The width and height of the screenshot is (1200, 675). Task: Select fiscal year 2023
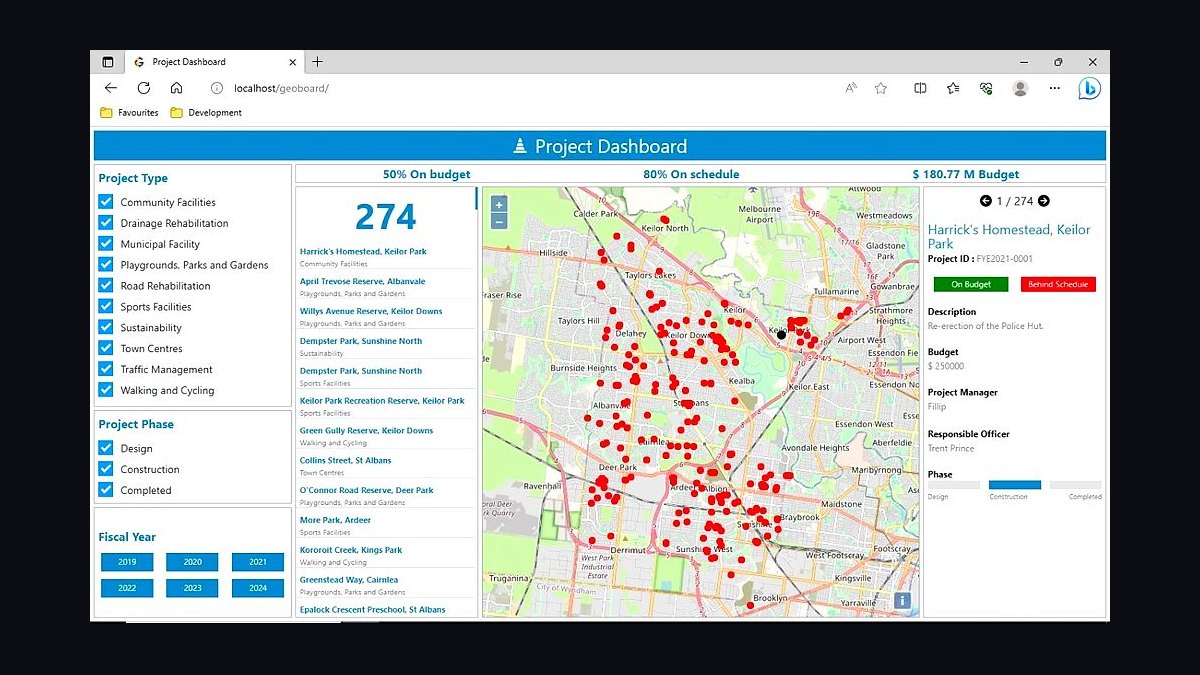pos(192,588)
